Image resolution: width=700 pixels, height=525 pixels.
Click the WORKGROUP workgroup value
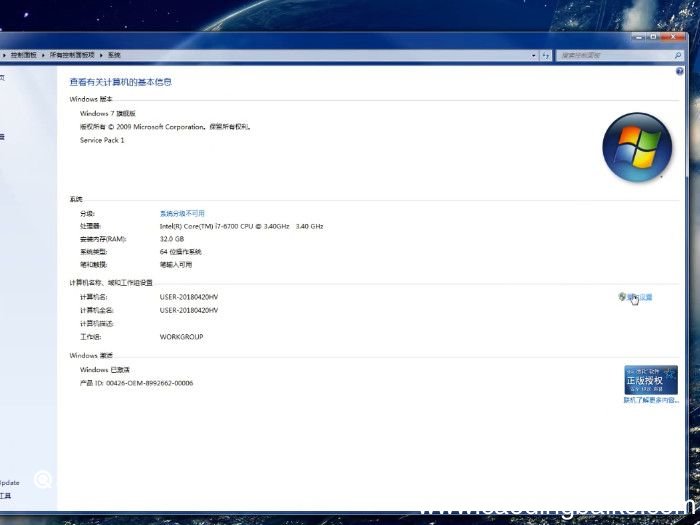point(182,337)
